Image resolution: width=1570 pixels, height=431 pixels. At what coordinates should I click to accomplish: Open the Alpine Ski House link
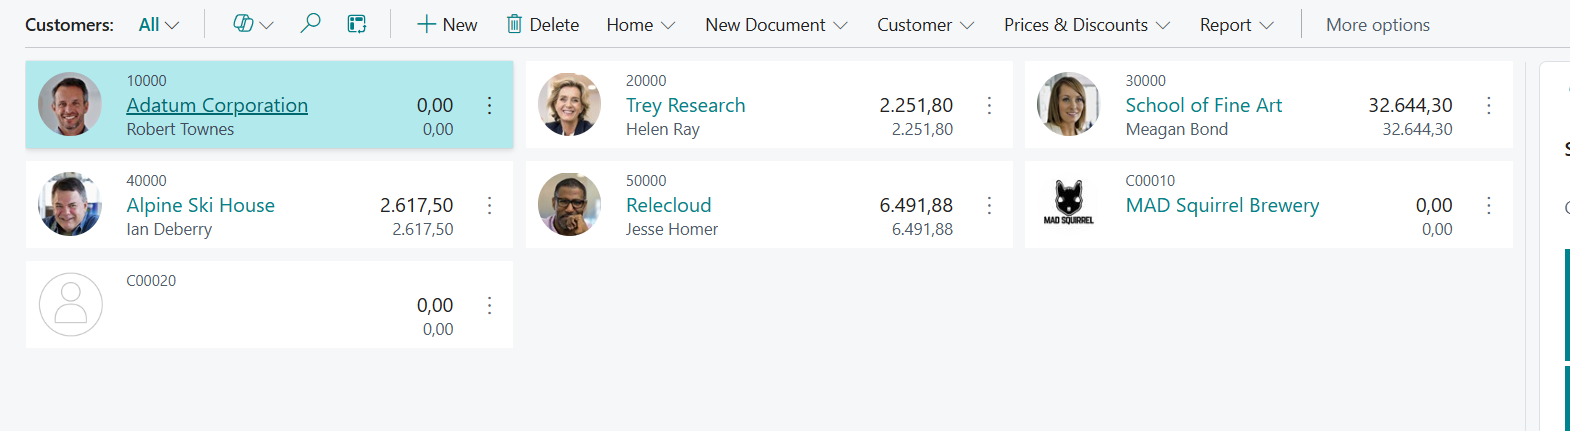[x=200, y=205]
